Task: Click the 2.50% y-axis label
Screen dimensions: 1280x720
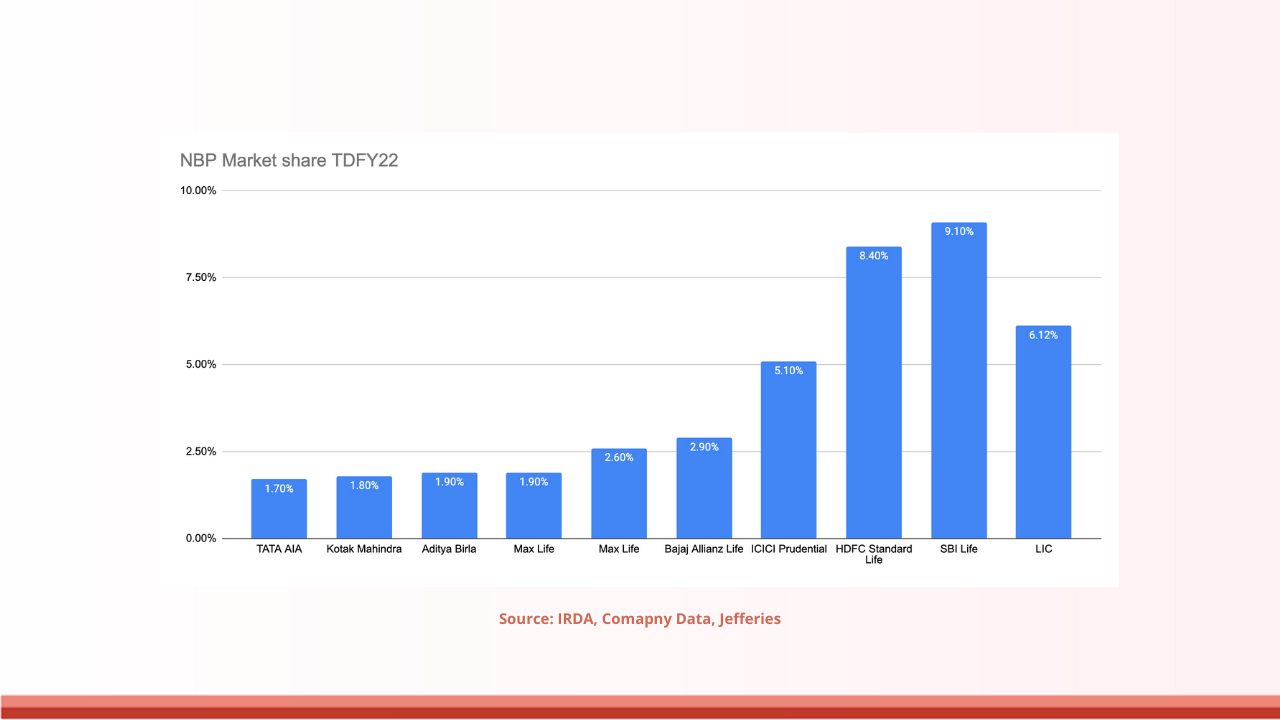Action: click(201, 452)
